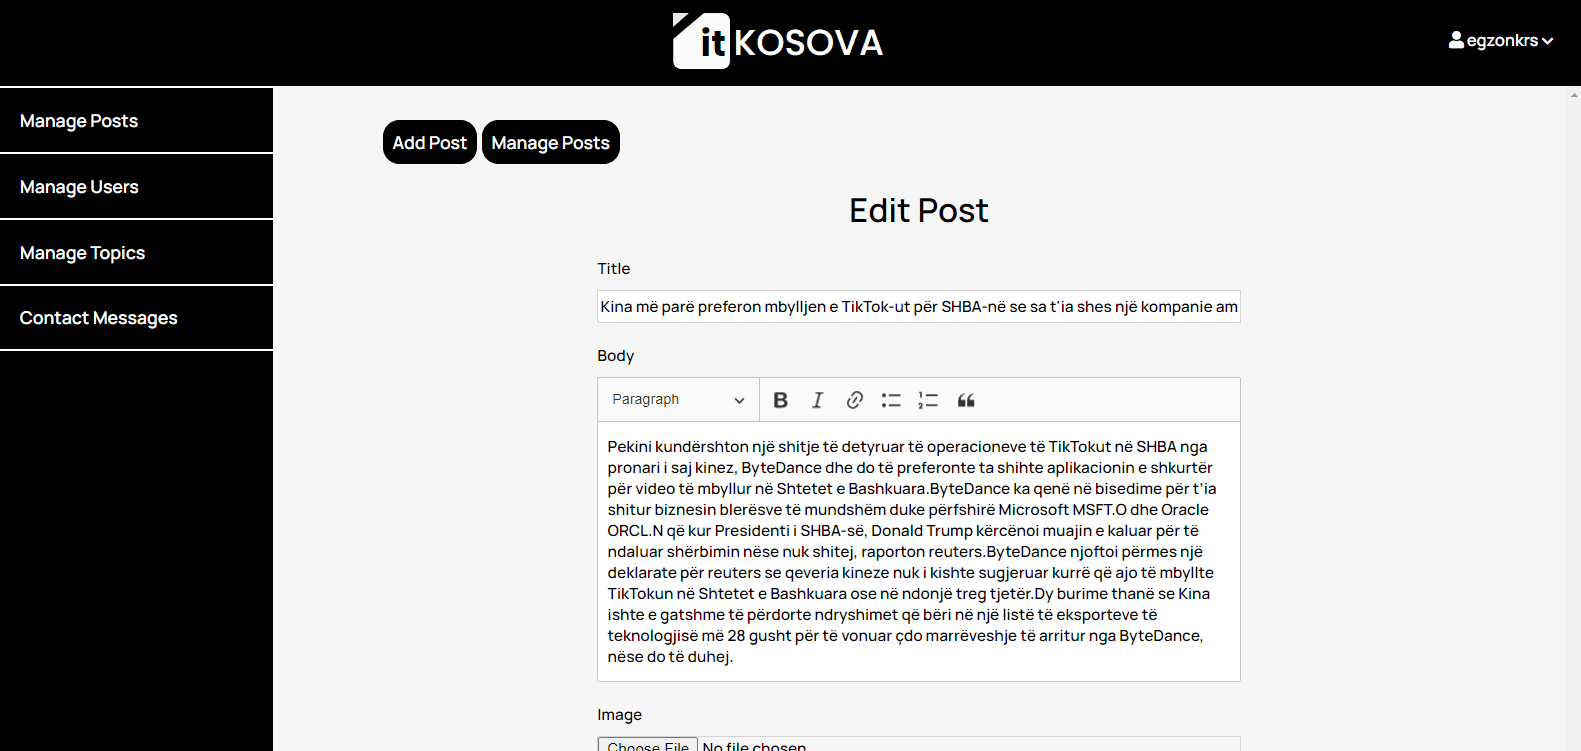Place cursor in the Body text editor

pyautogui.click(x=919, y=551)
